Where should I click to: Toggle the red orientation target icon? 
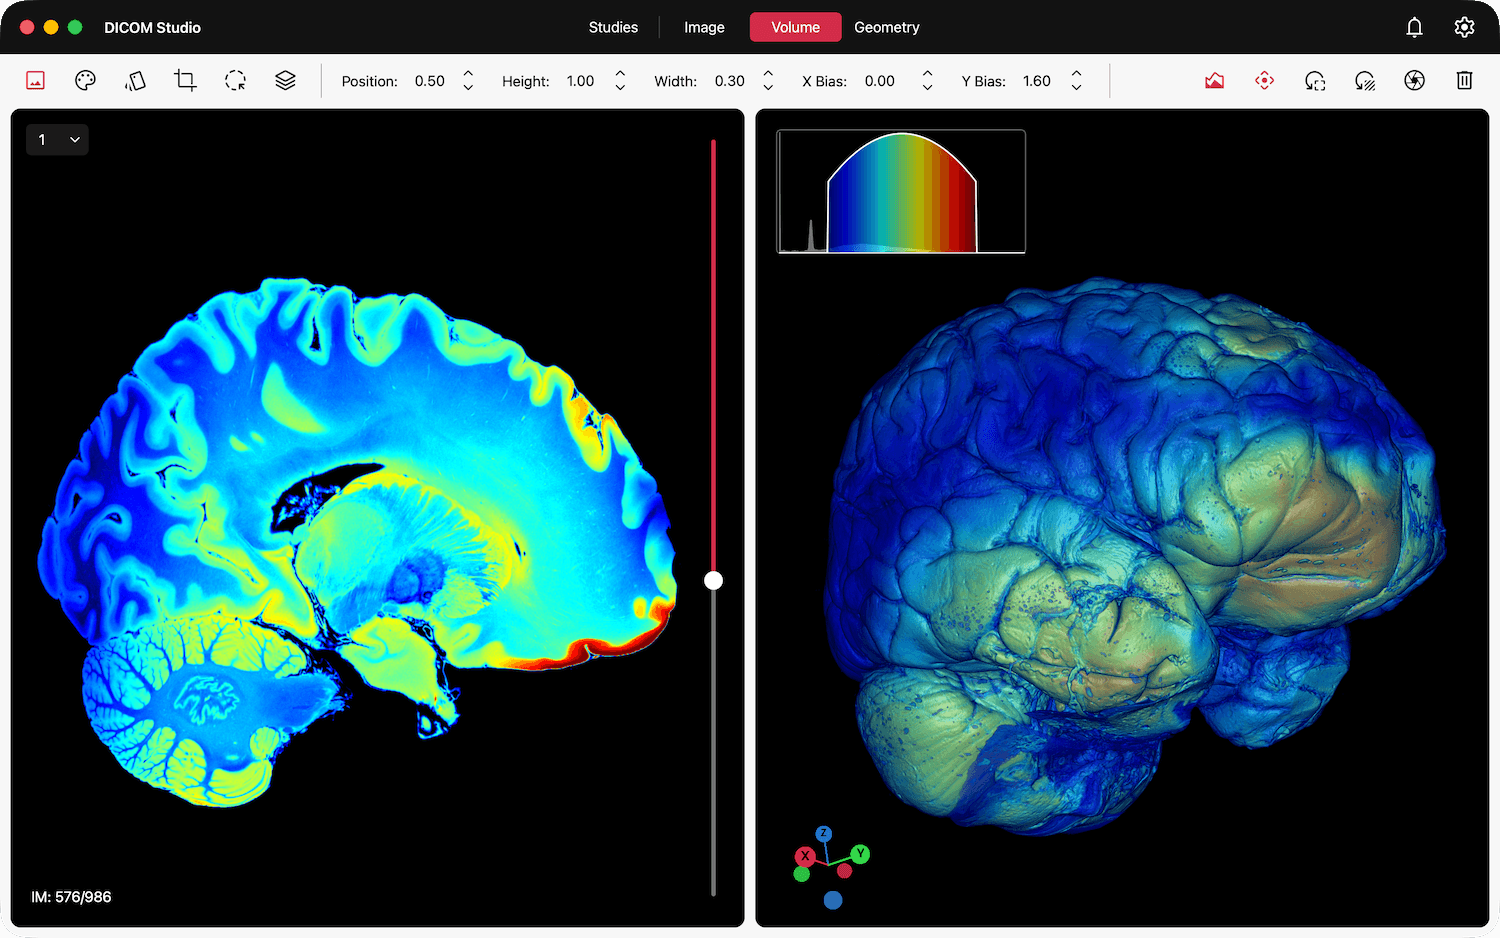tap(1265, 81)
